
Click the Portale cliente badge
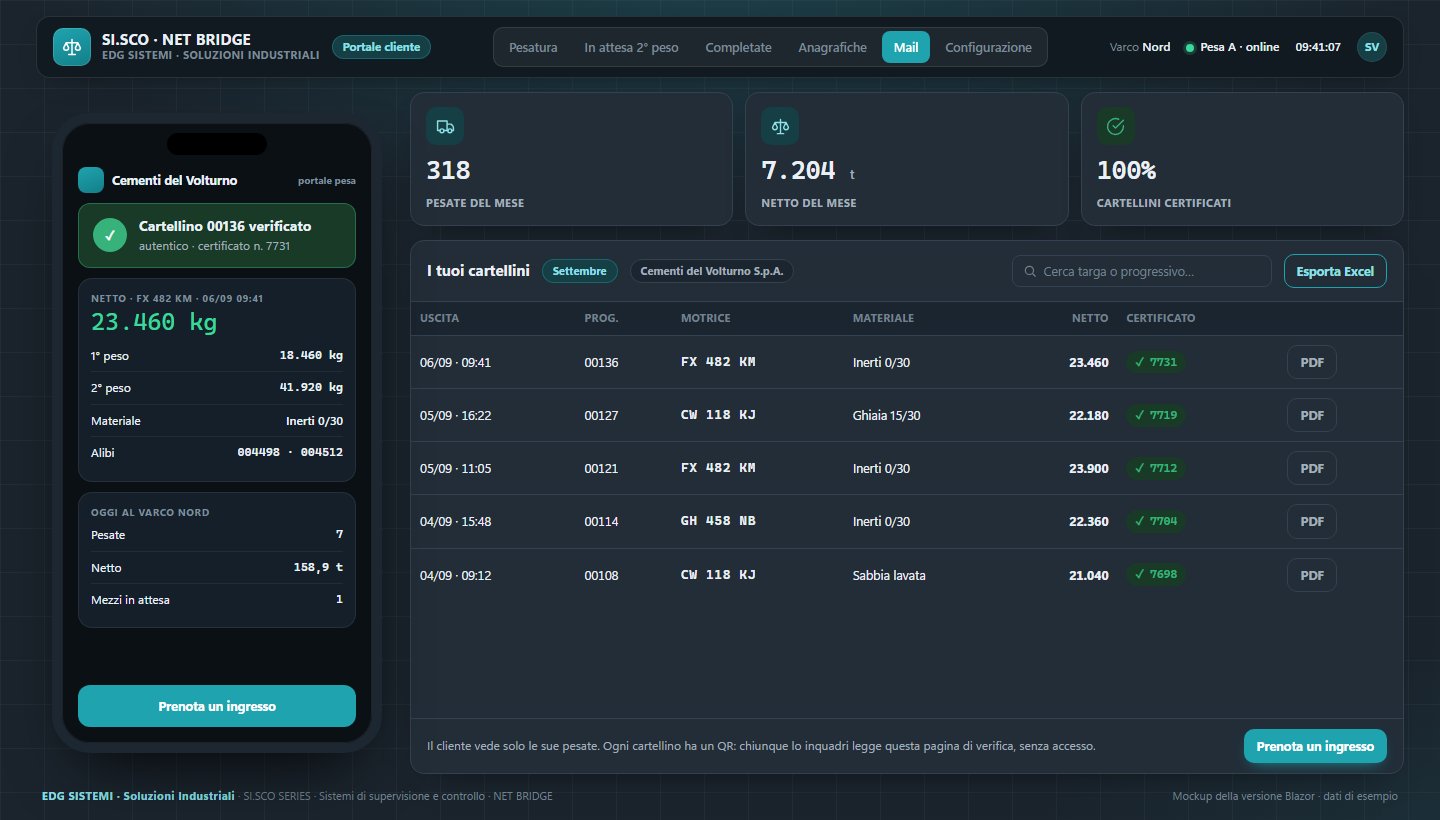(x=381, y=47)
